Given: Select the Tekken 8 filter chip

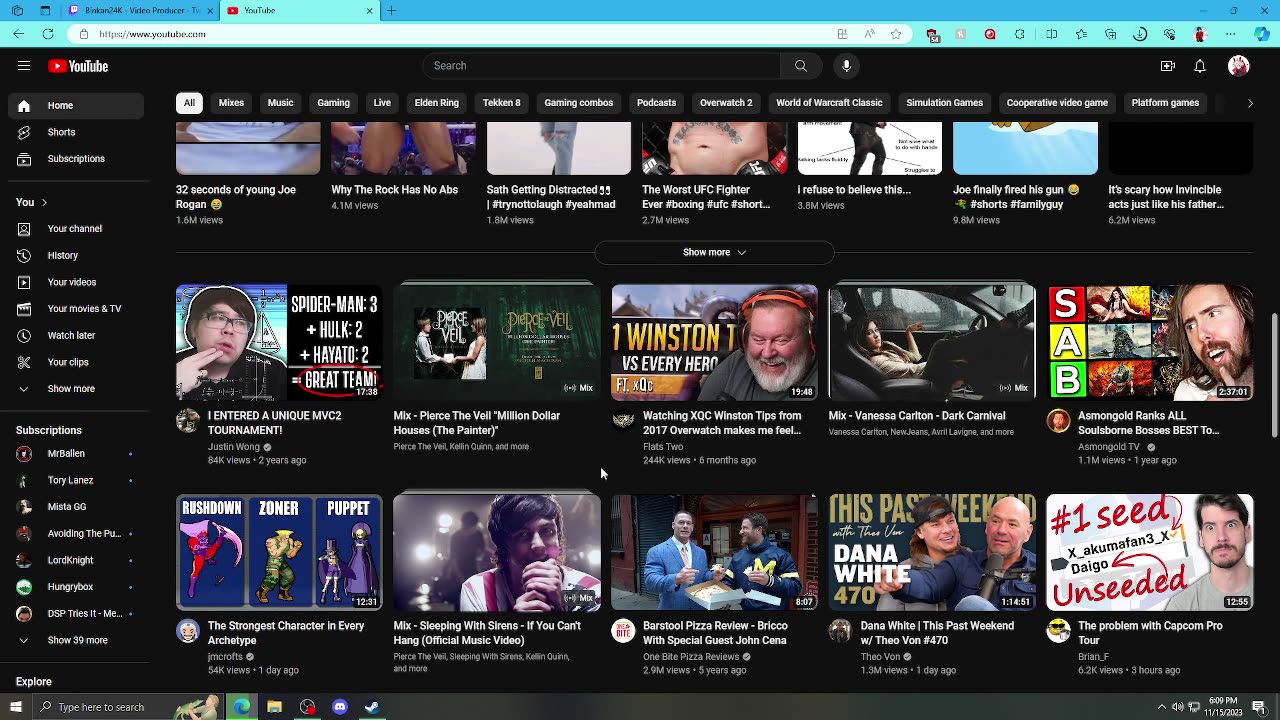Looking at the screenshot, I should (x=502, y=103).
